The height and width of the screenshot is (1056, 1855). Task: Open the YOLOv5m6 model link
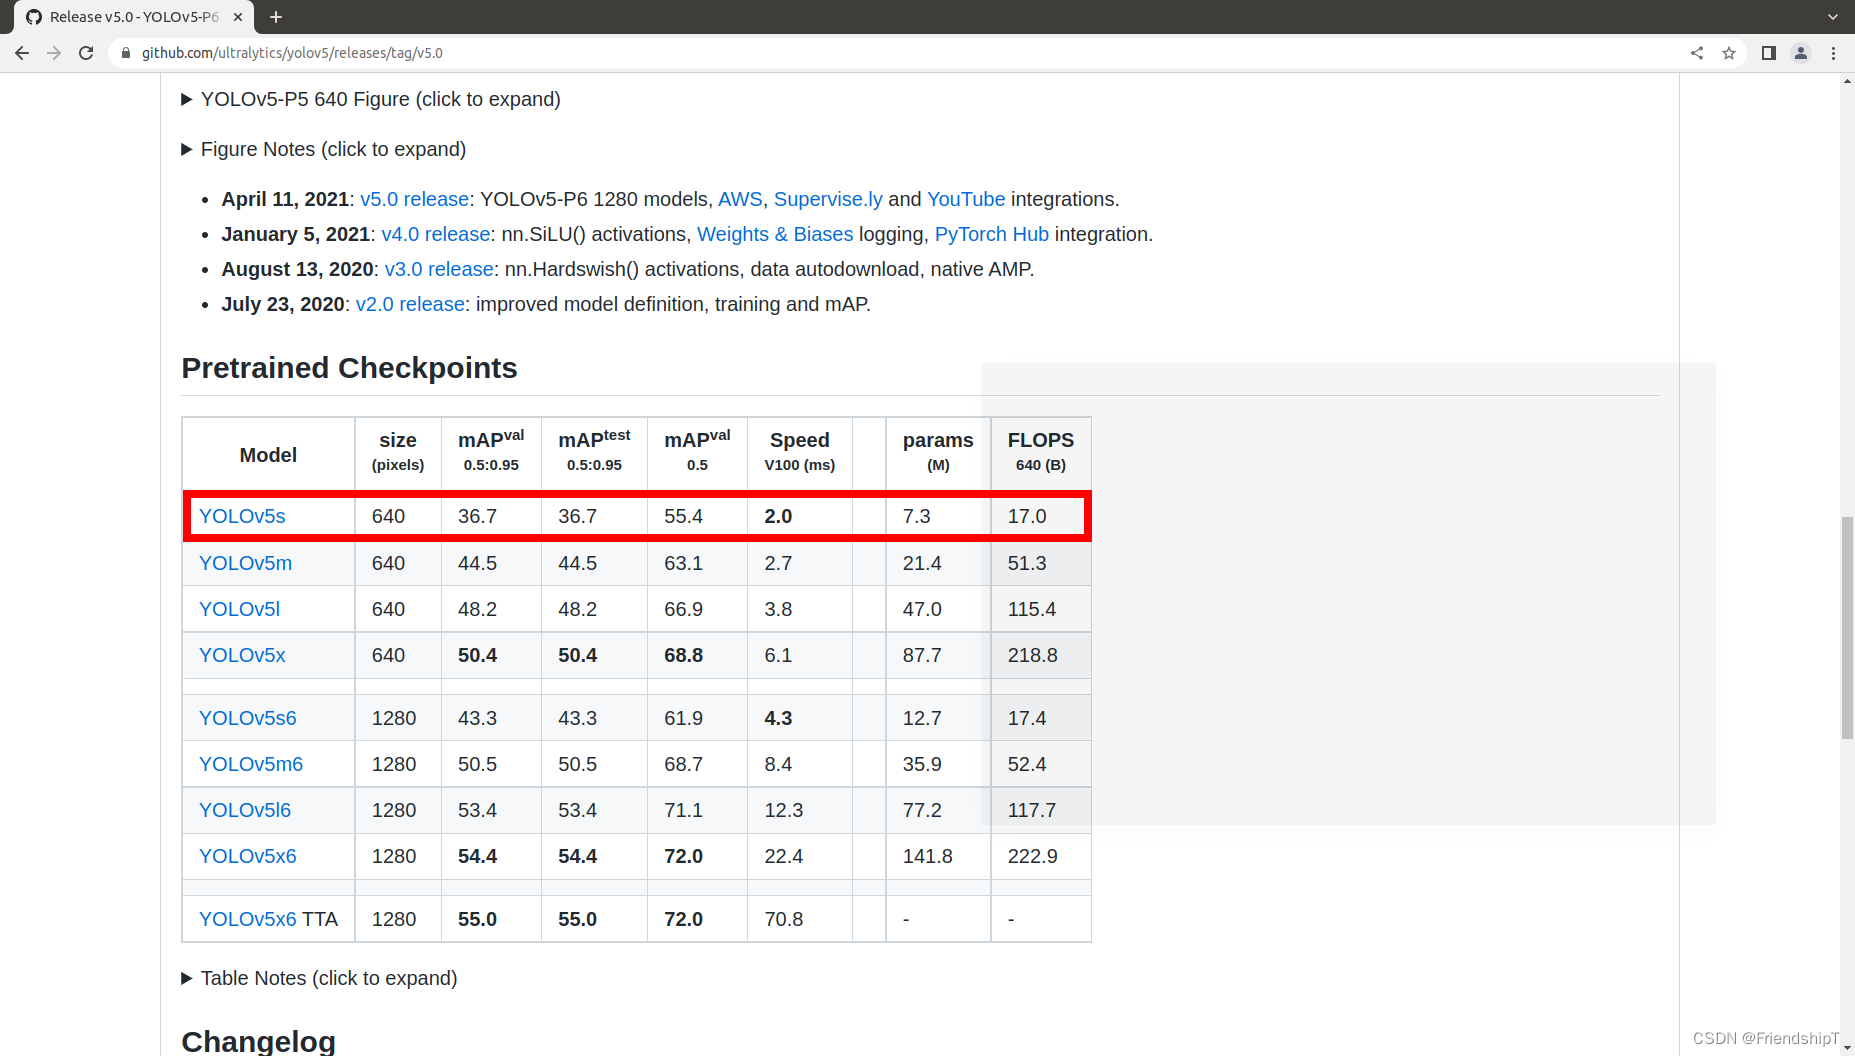(251, 764)
